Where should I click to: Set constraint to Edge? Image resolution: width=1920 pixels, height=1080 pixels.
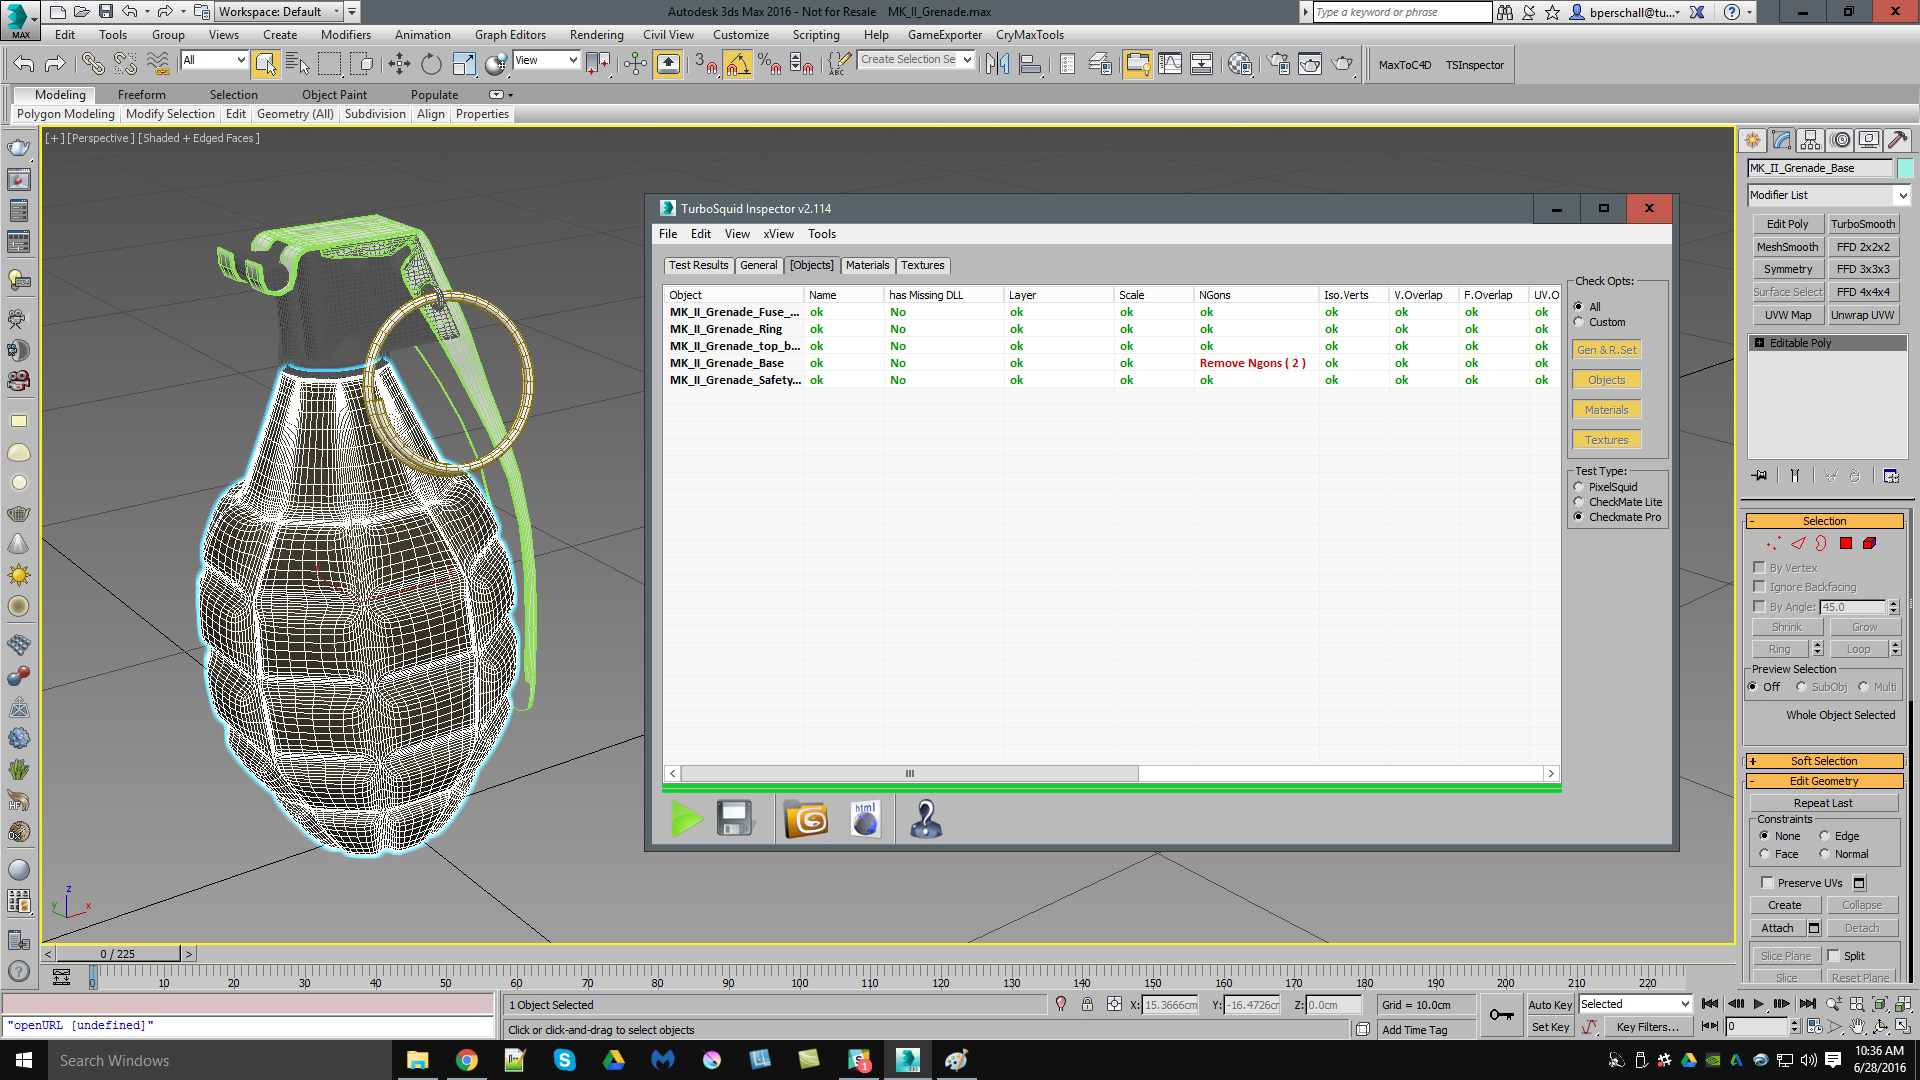(1825, 836)
